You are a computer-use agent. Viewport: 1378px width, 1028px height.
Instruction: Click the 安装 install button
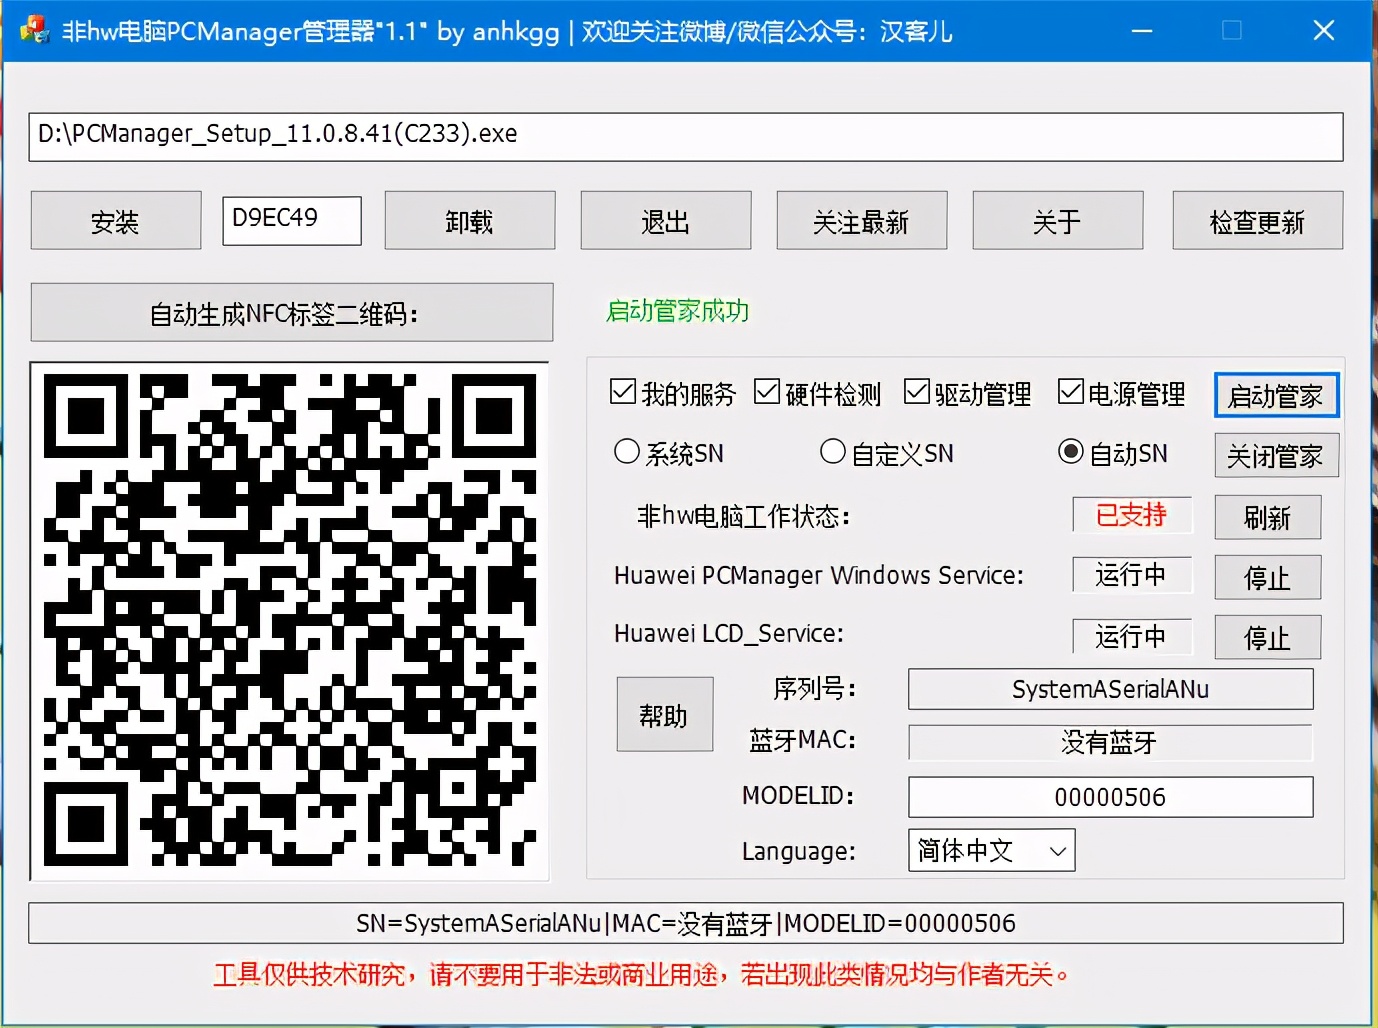[x=115, y=220]
